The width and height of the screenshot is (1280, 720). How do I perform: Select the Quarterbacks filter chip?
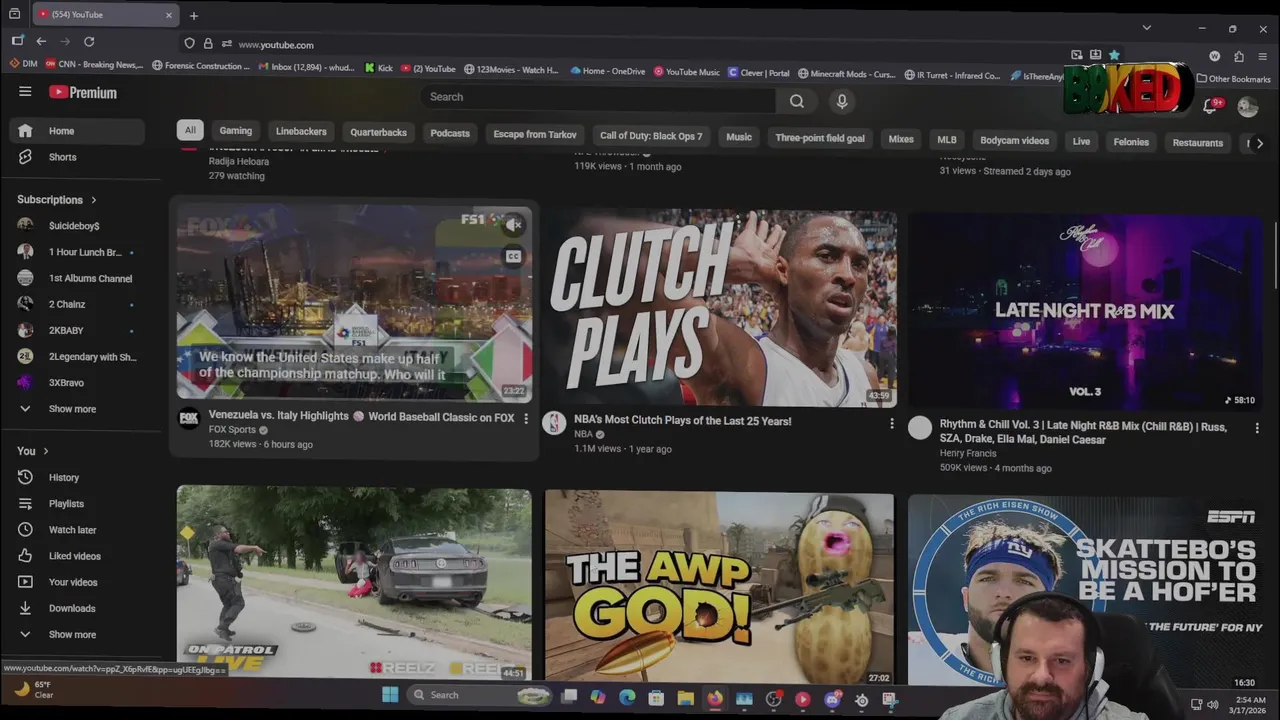coord(378,133)
